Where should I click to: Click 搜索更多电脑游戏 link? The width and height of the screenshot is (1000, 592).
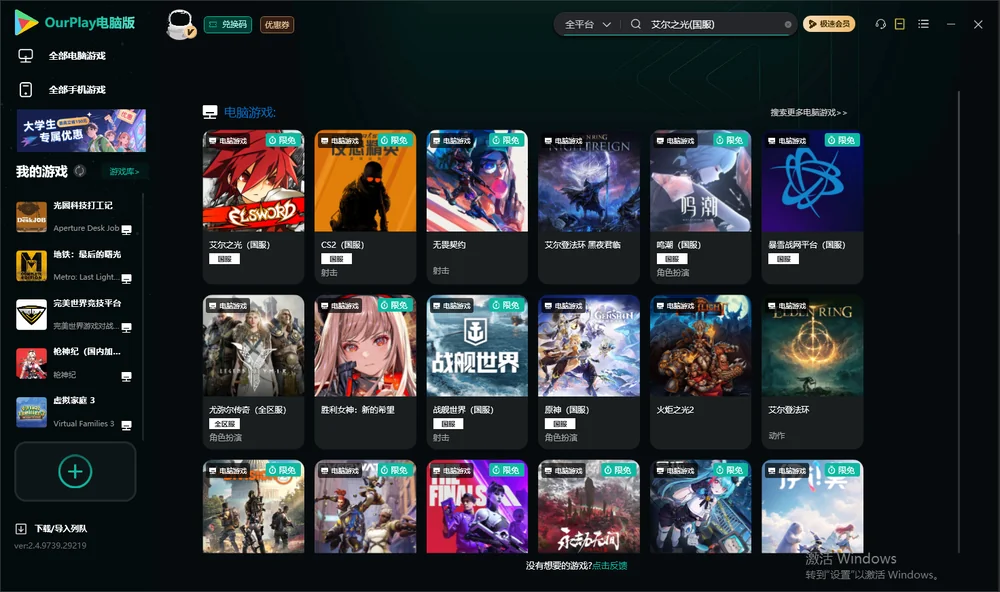click(x=809, y=113)
